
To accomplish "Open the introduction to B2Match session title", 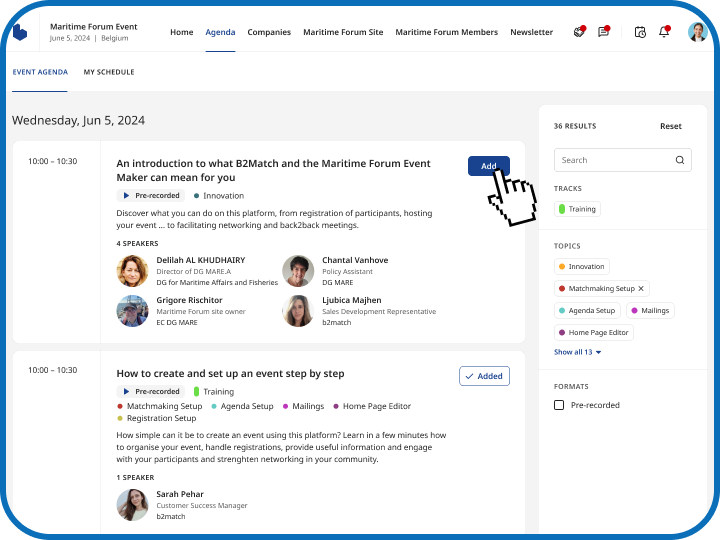I will tap(273, 170).
